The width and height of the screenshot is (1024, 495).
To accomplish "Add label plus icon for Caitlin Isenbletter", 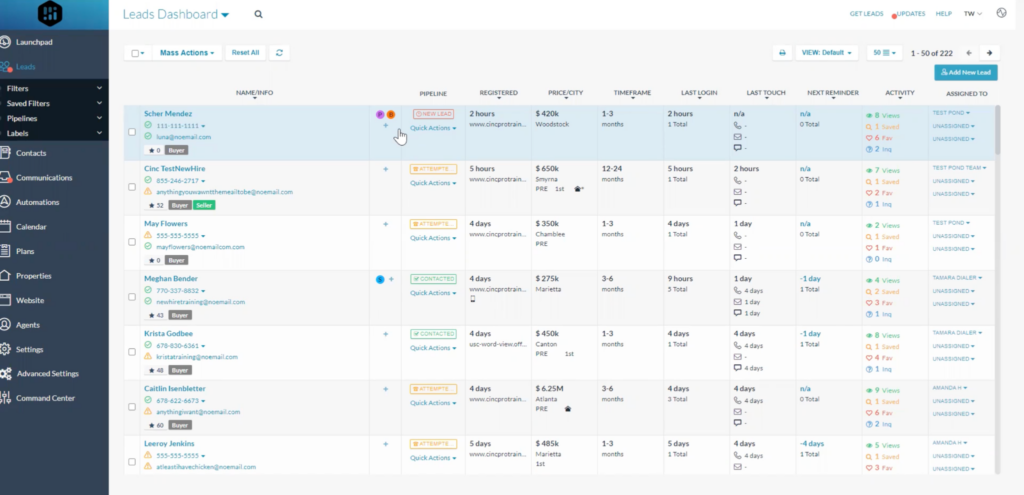I will click(385, 389).
